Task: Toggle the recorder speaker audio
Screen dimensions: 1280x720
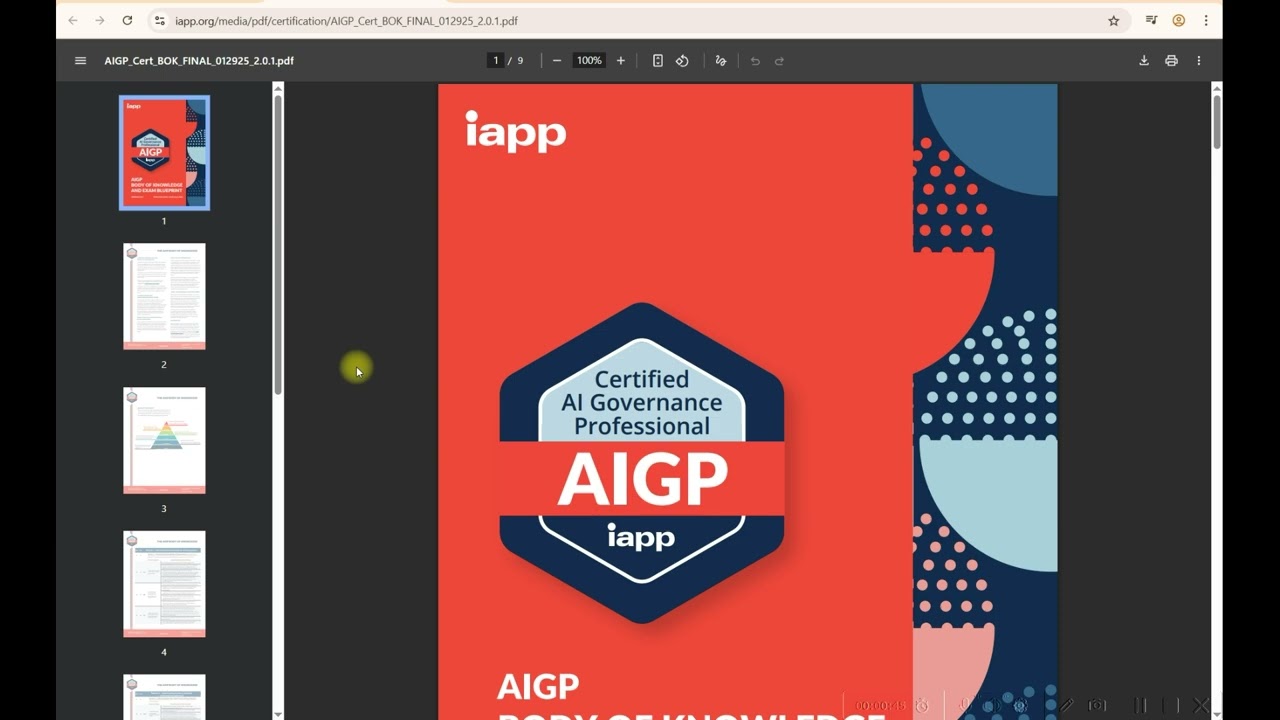Action: [992, 705]
